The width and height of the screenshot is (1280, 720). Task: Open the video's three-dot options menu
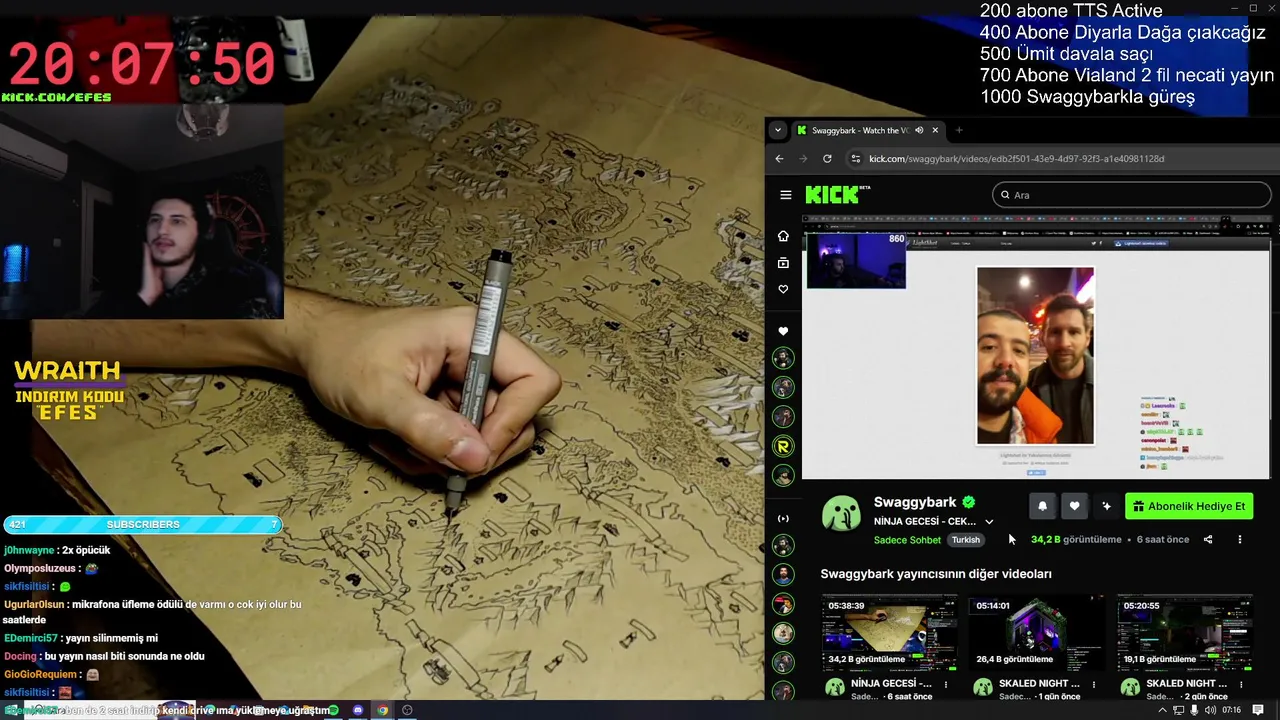(1240, 540)
